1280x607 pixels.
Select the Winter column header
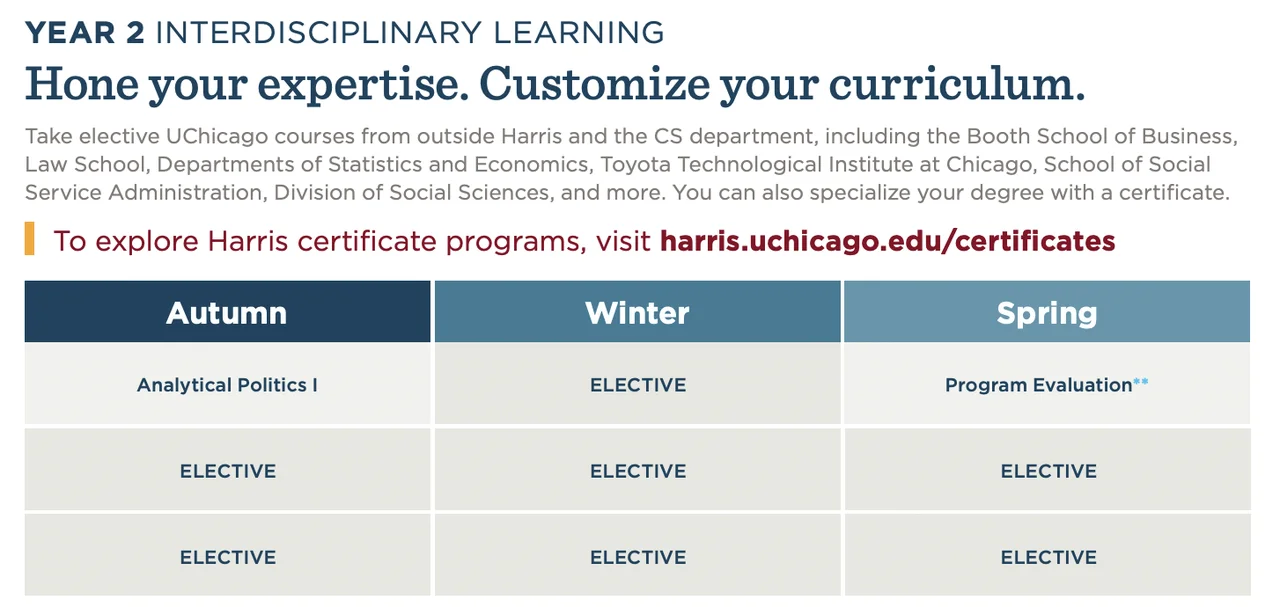tap(637, 312)
